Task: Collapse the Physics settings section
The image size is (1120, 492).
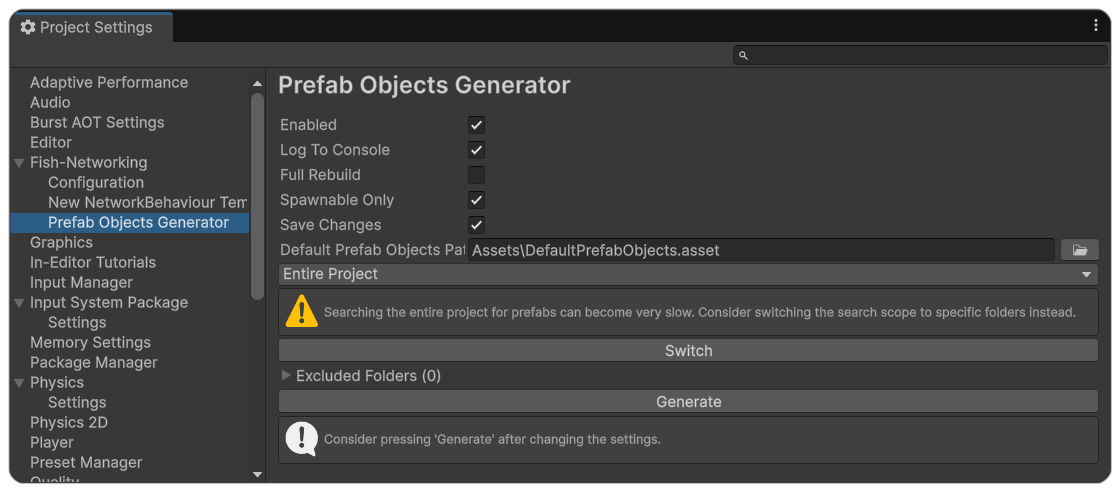Action: tap(19, 383)
